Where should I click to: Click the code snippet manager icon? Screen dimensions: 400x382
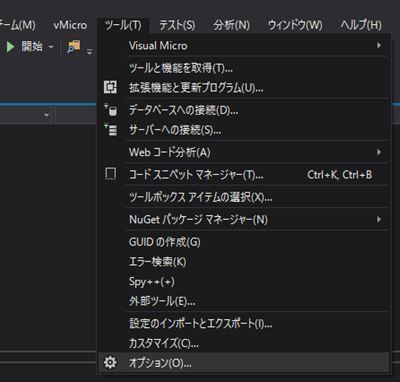point(111,174)
